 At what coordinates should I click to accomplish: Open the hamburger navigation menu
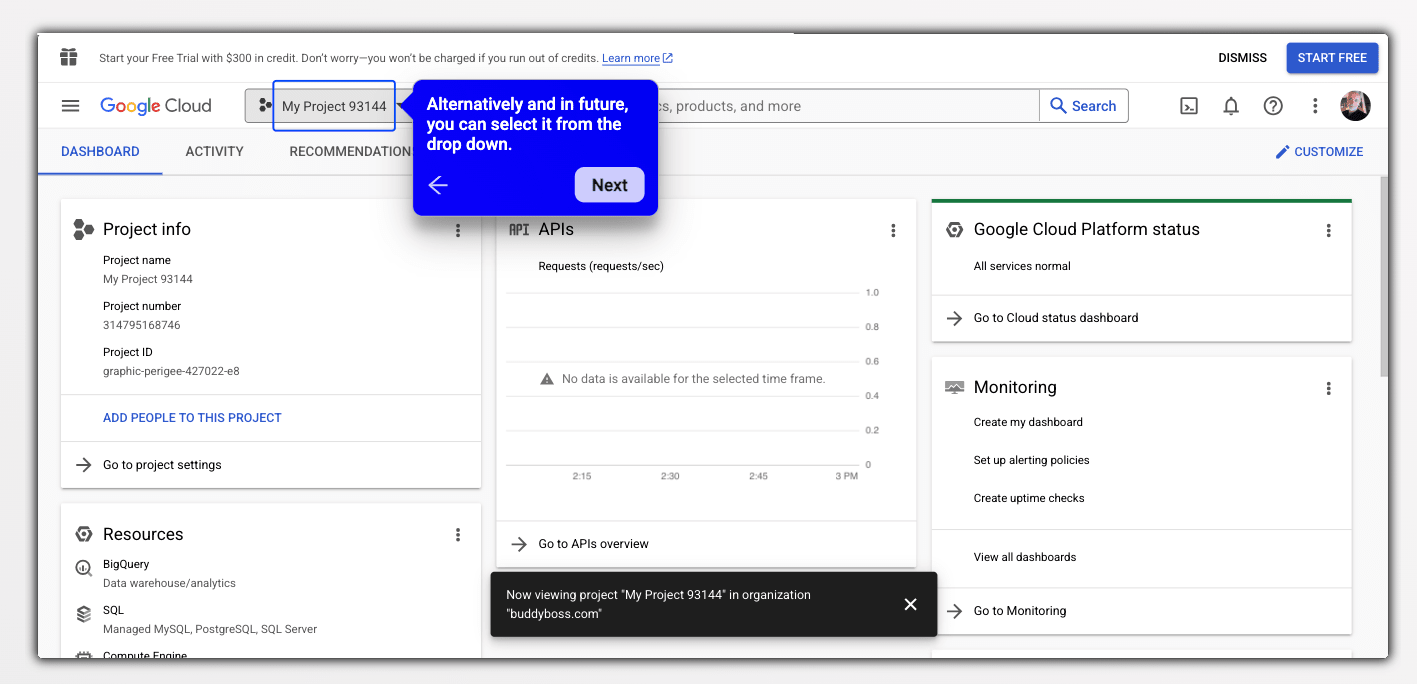coord(70,106)
